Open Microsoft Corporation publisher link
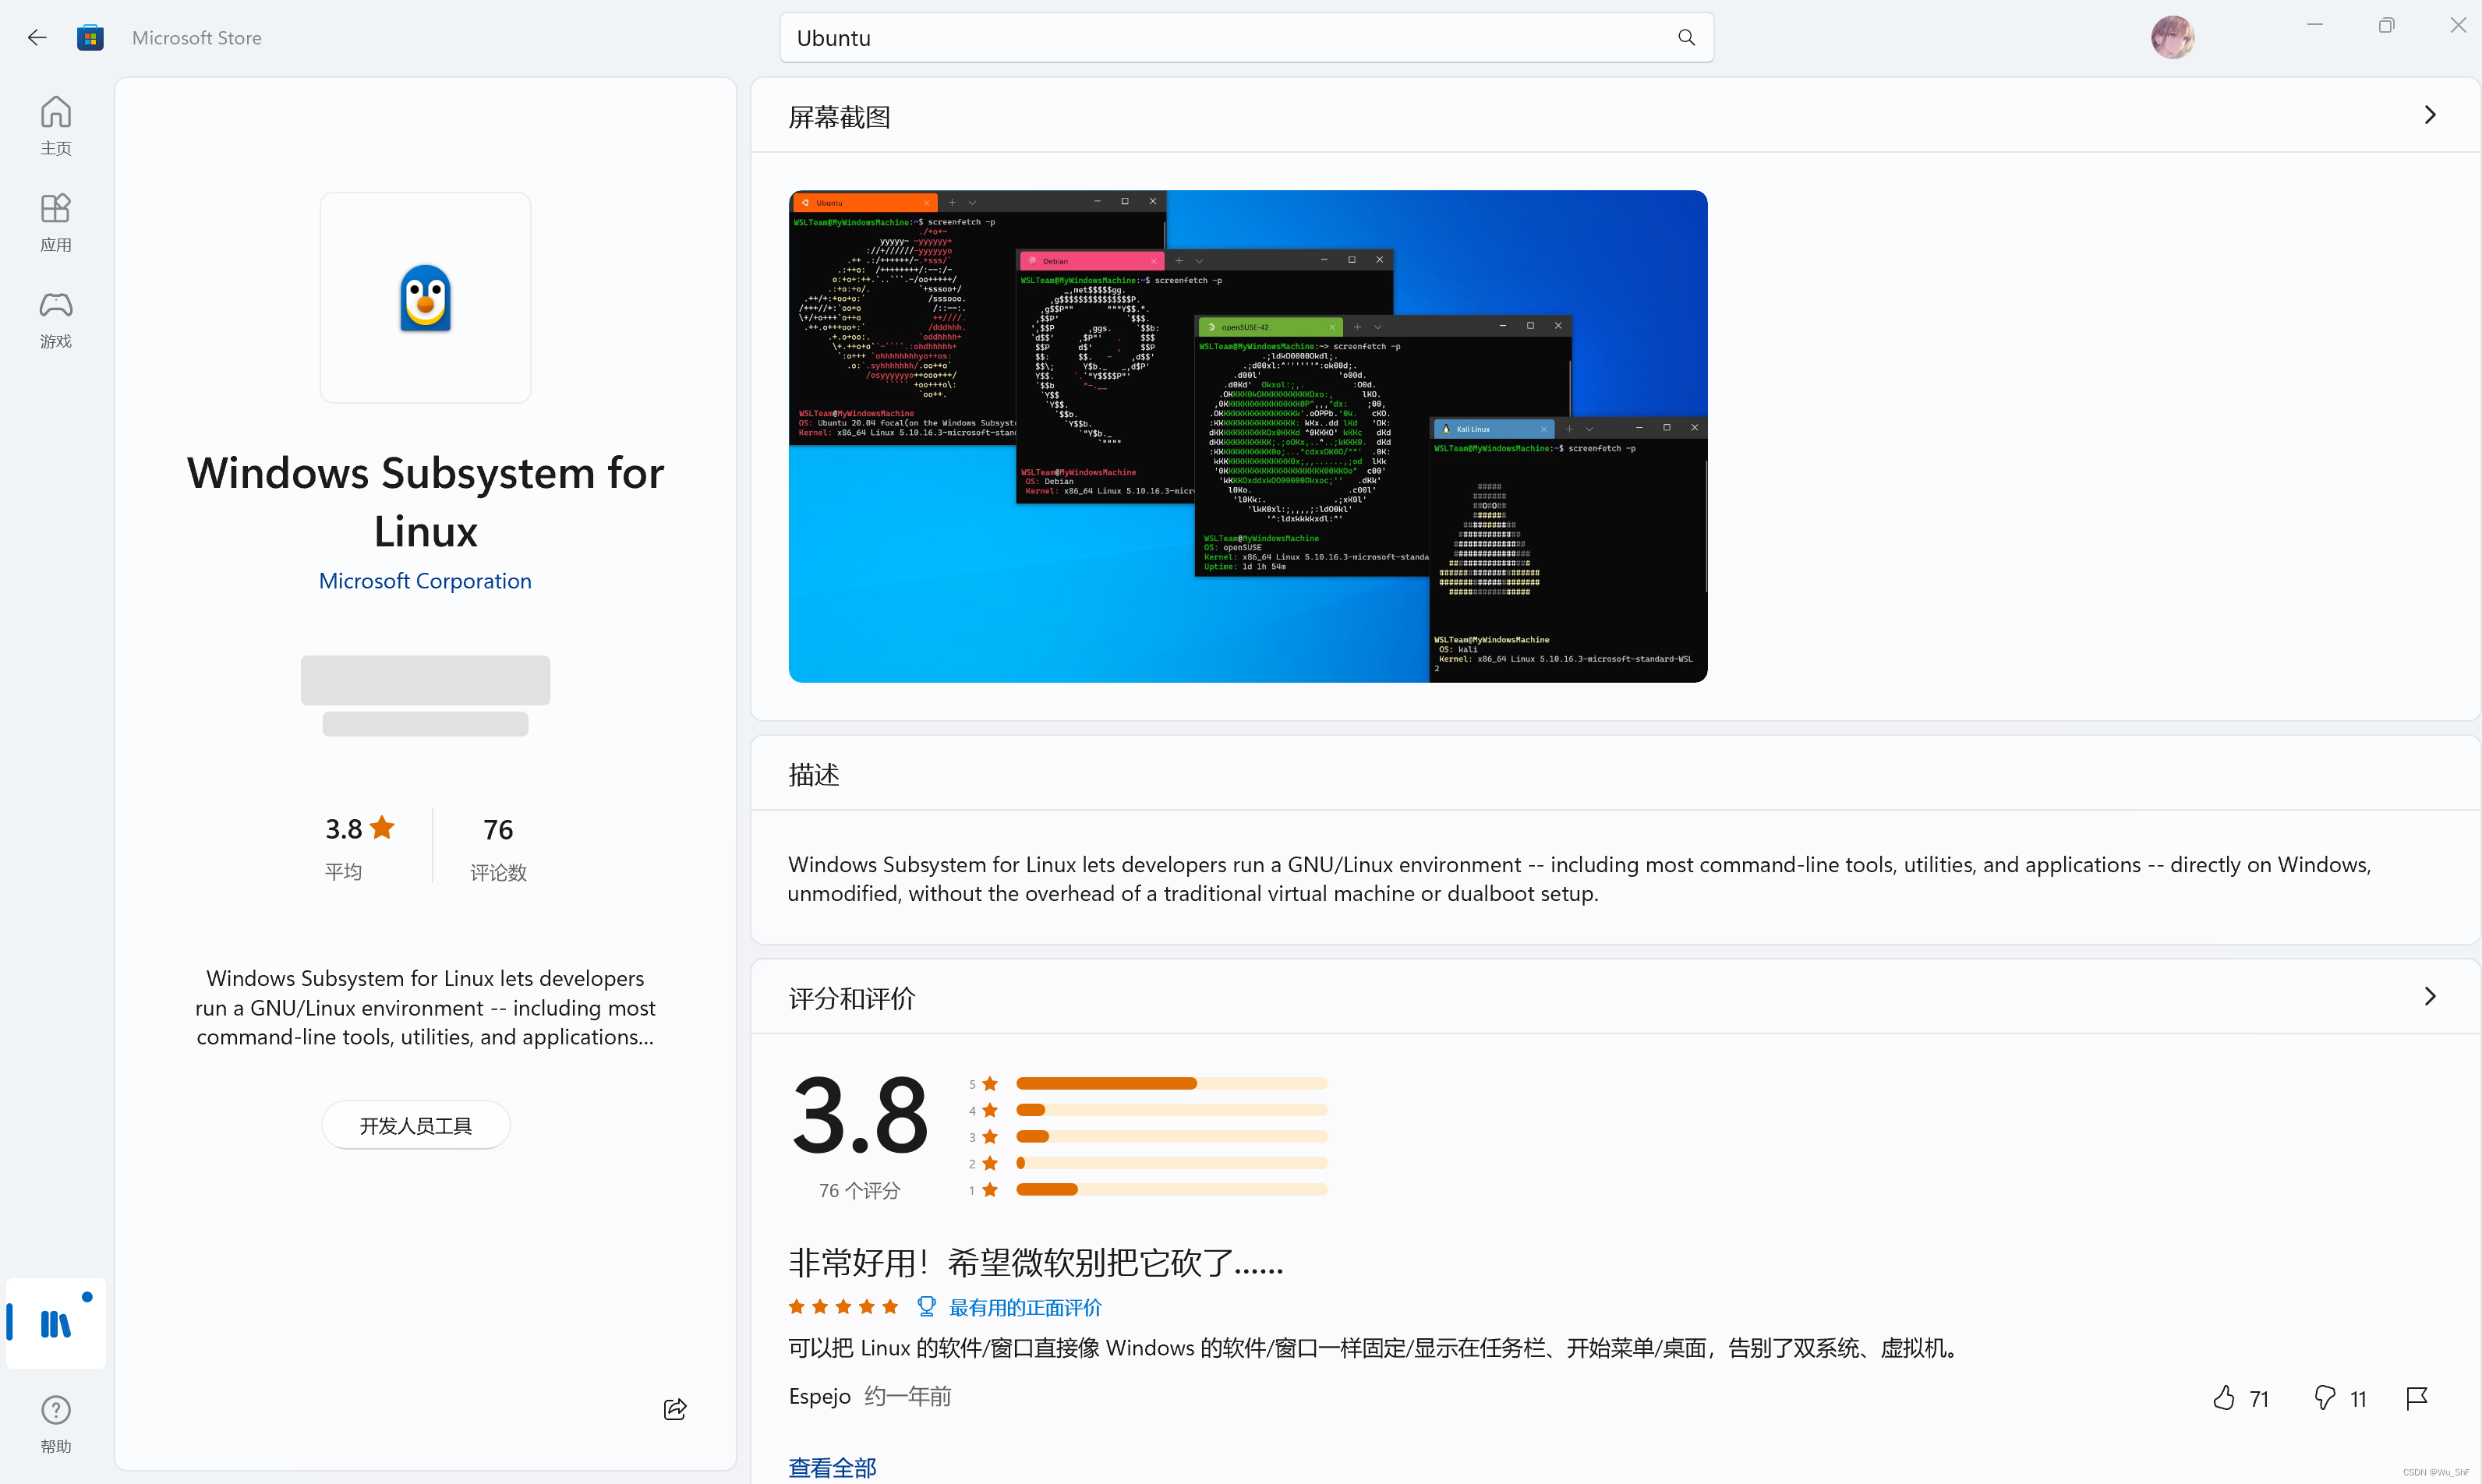2482x1484 pixels. tap(425, 581)
